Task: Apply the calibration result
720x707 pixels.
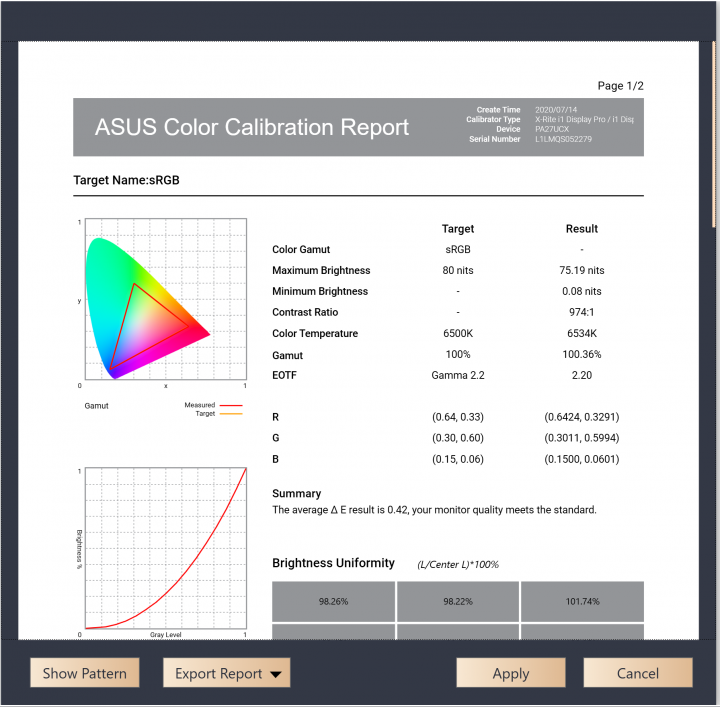Action: 511,673
